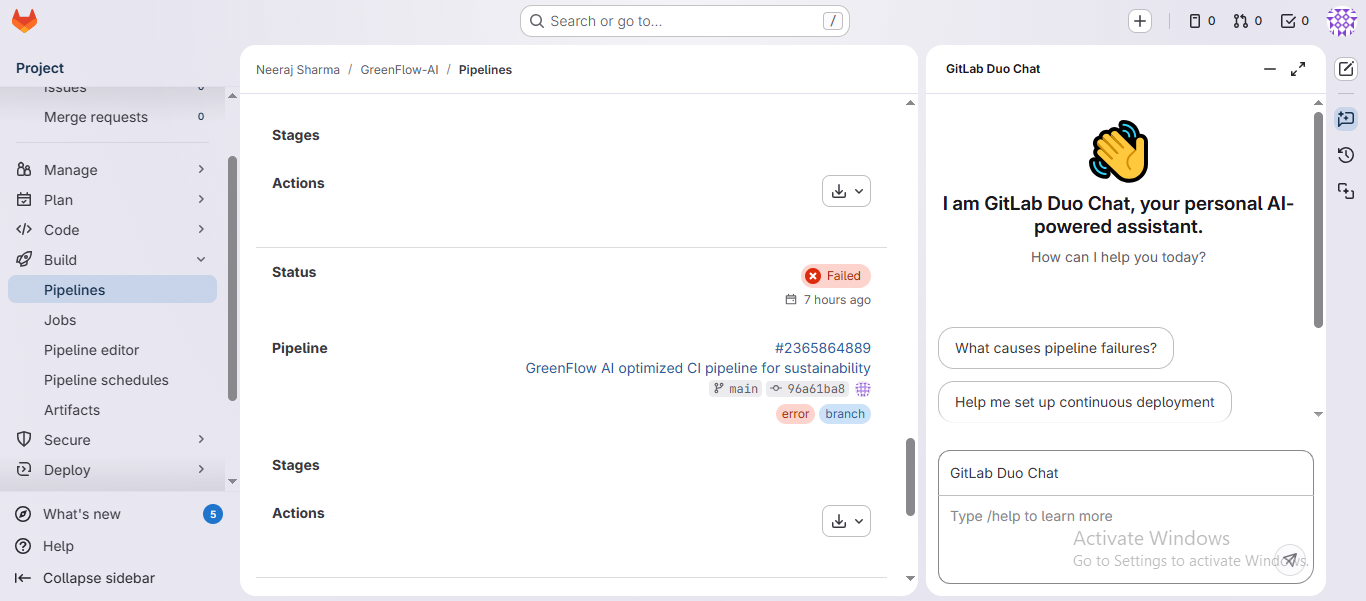The width and height of the screenshot is (1366, 601).
Task: Click the pipeline author avatar icon
Action: (863, 389)
